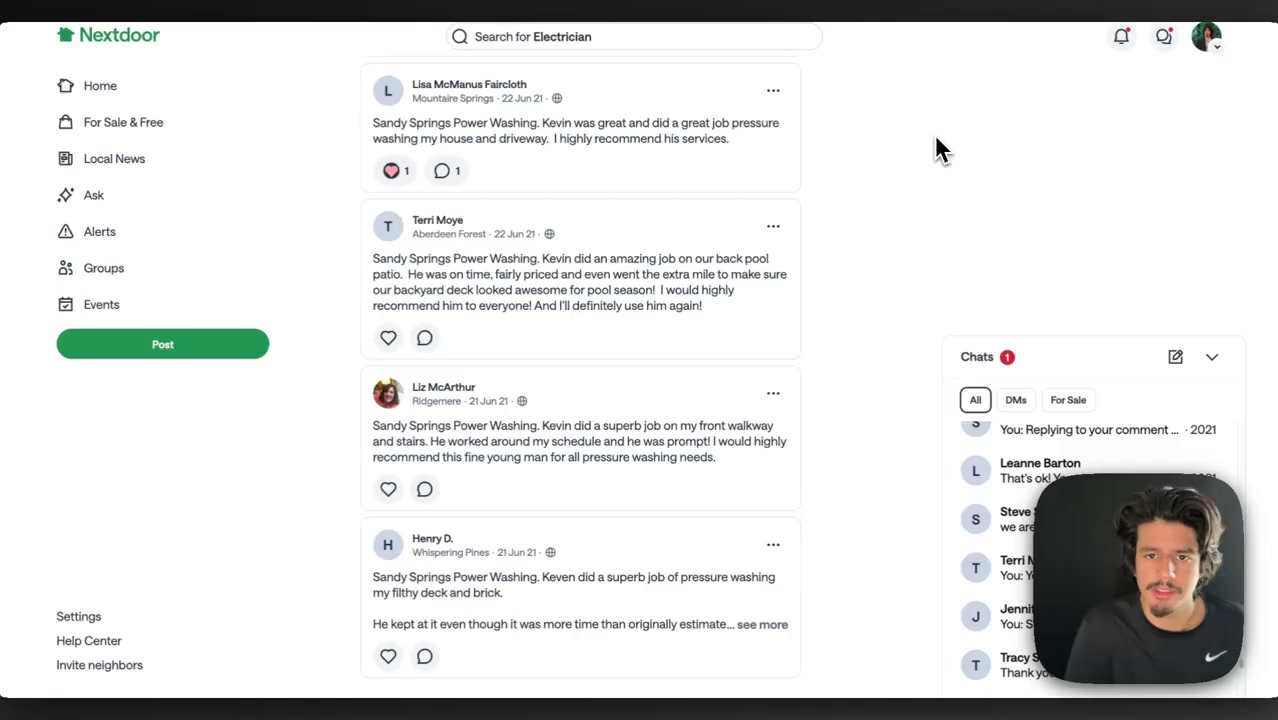Compose a new chat message
The height and width of the screenshot is (720, 1278).
click(1175, 357)
